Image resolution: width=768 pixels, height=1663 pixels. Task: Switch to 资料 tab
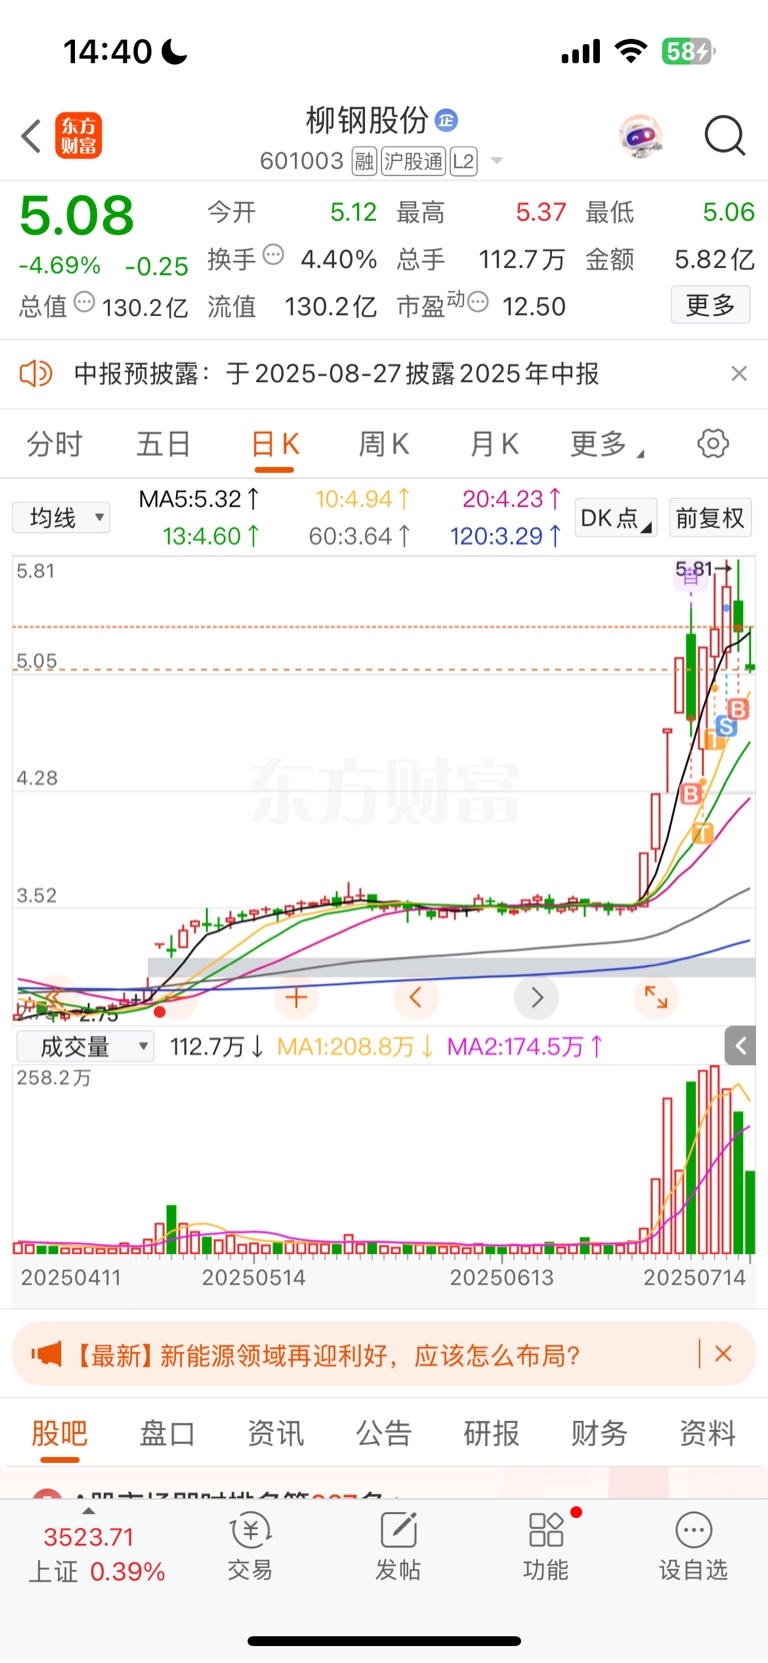pos(707,1434)
